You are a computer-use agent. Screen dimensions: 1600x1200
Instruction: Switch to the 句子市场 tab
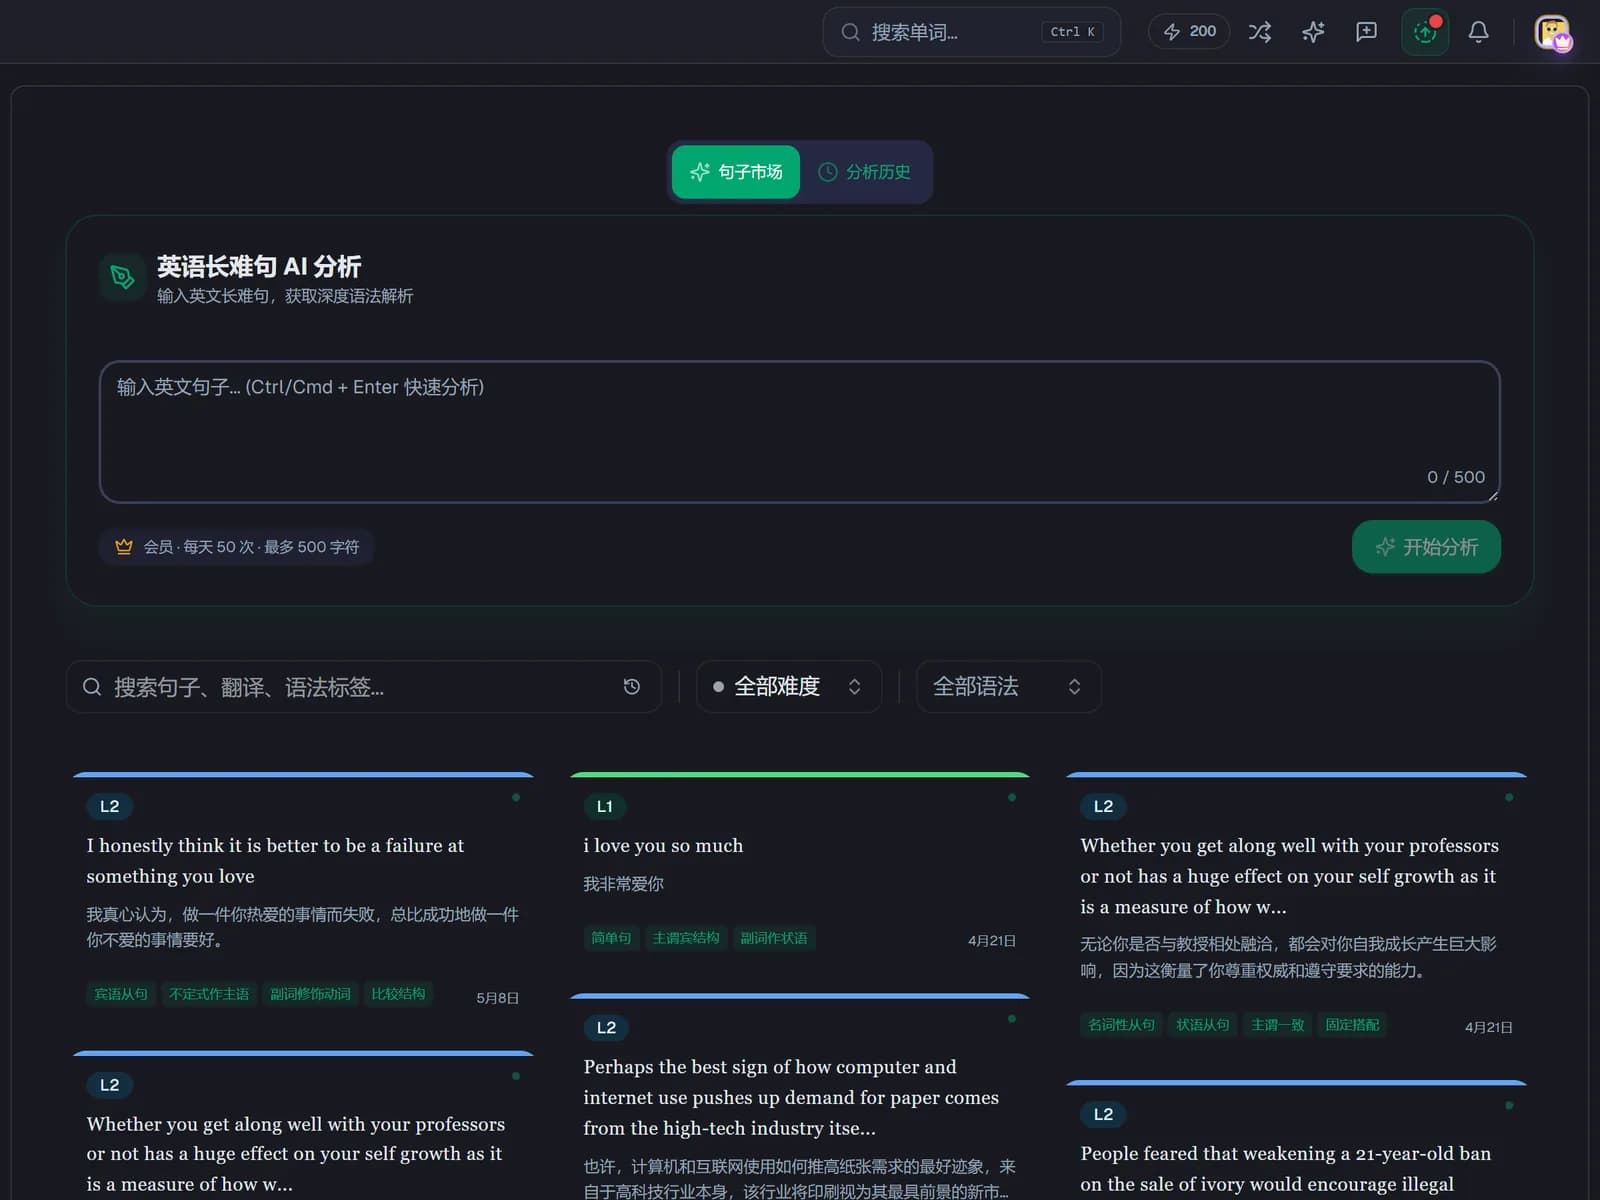tap(736, 172)
